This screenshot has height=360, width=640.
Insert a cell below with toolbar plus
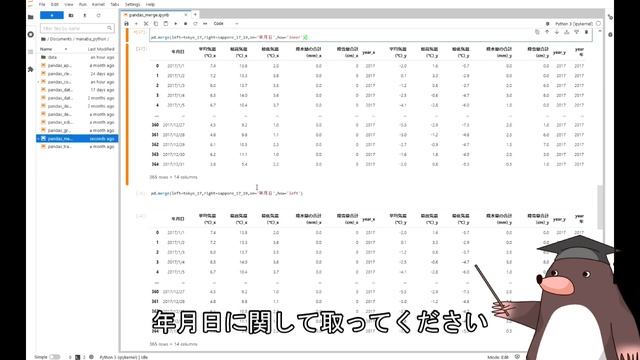pos(136,24)
